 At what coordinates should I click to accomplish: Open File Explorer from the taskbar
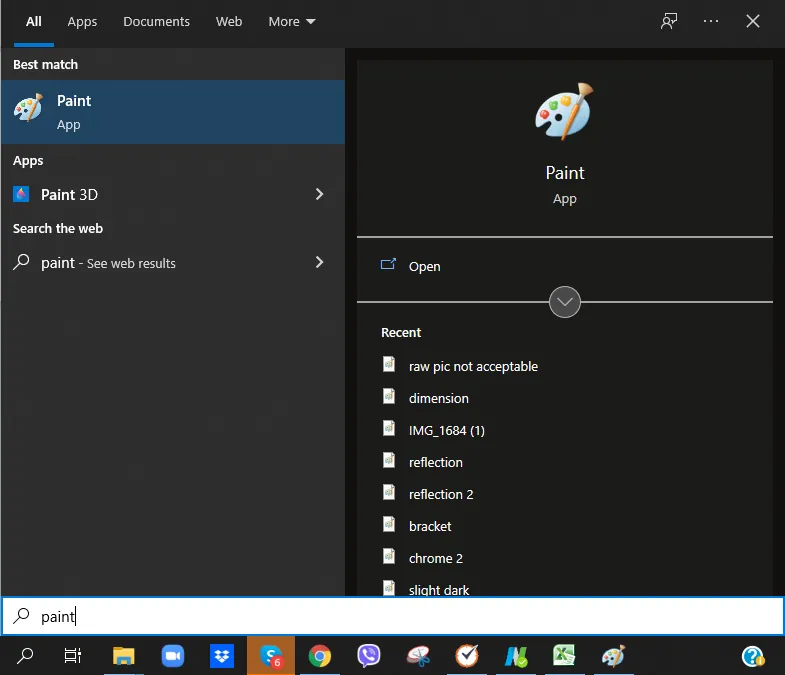pos(123,655)
